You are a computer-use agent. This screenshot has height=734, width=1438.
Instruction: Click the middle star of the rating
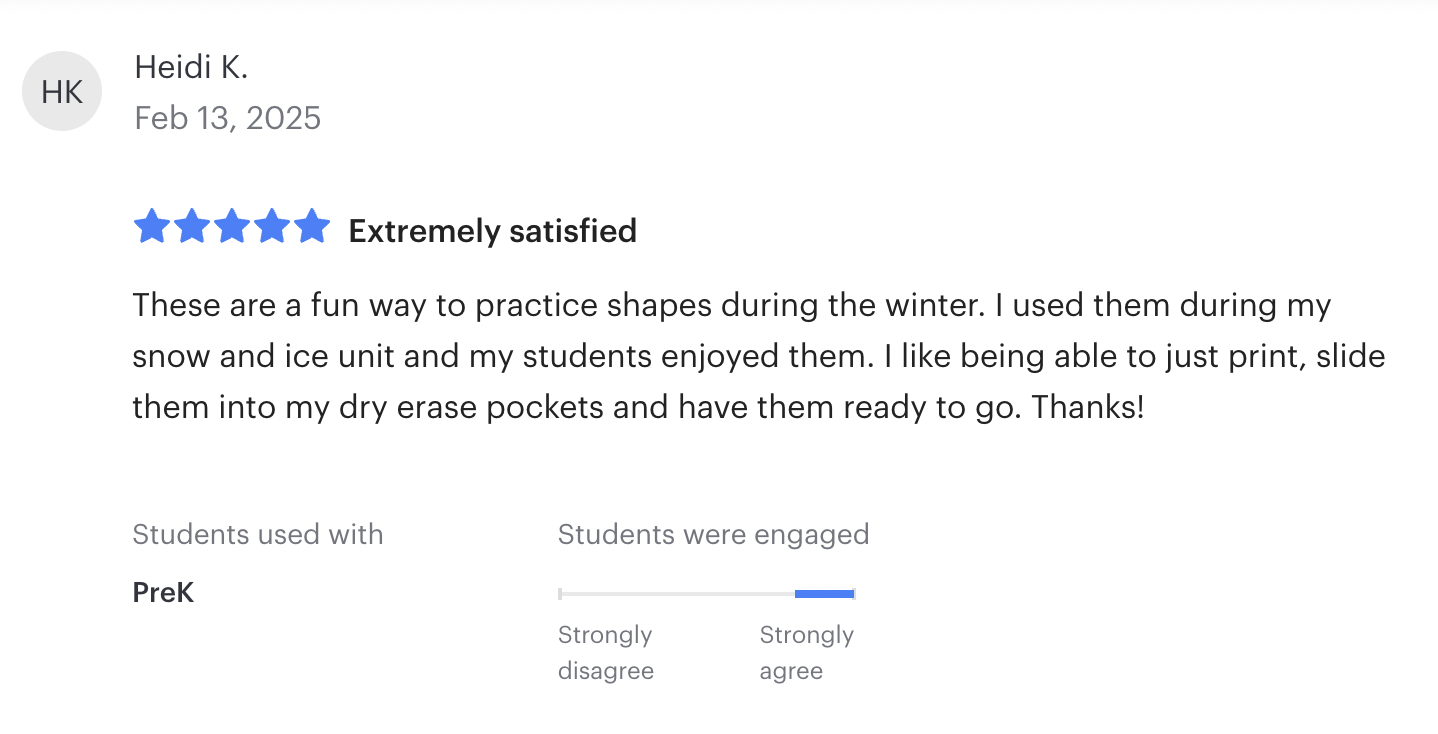click(232, 227)
